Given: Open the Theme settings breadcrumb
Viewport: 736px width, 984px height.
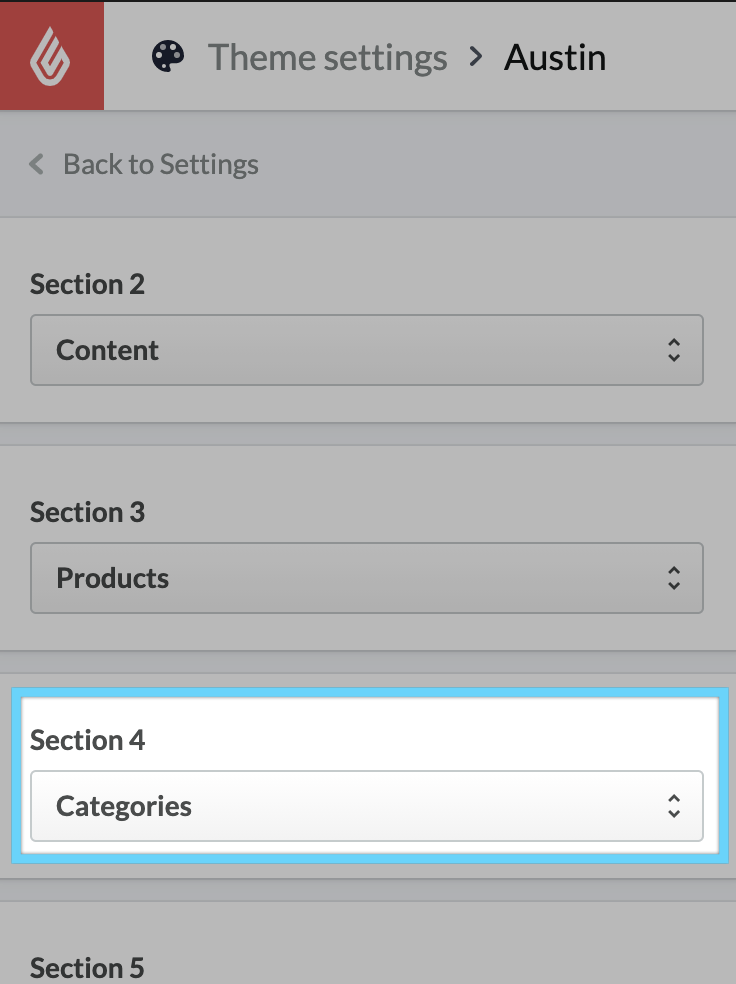Looking at the screenshot, I should pyautogui.click(x=327, y=57).
